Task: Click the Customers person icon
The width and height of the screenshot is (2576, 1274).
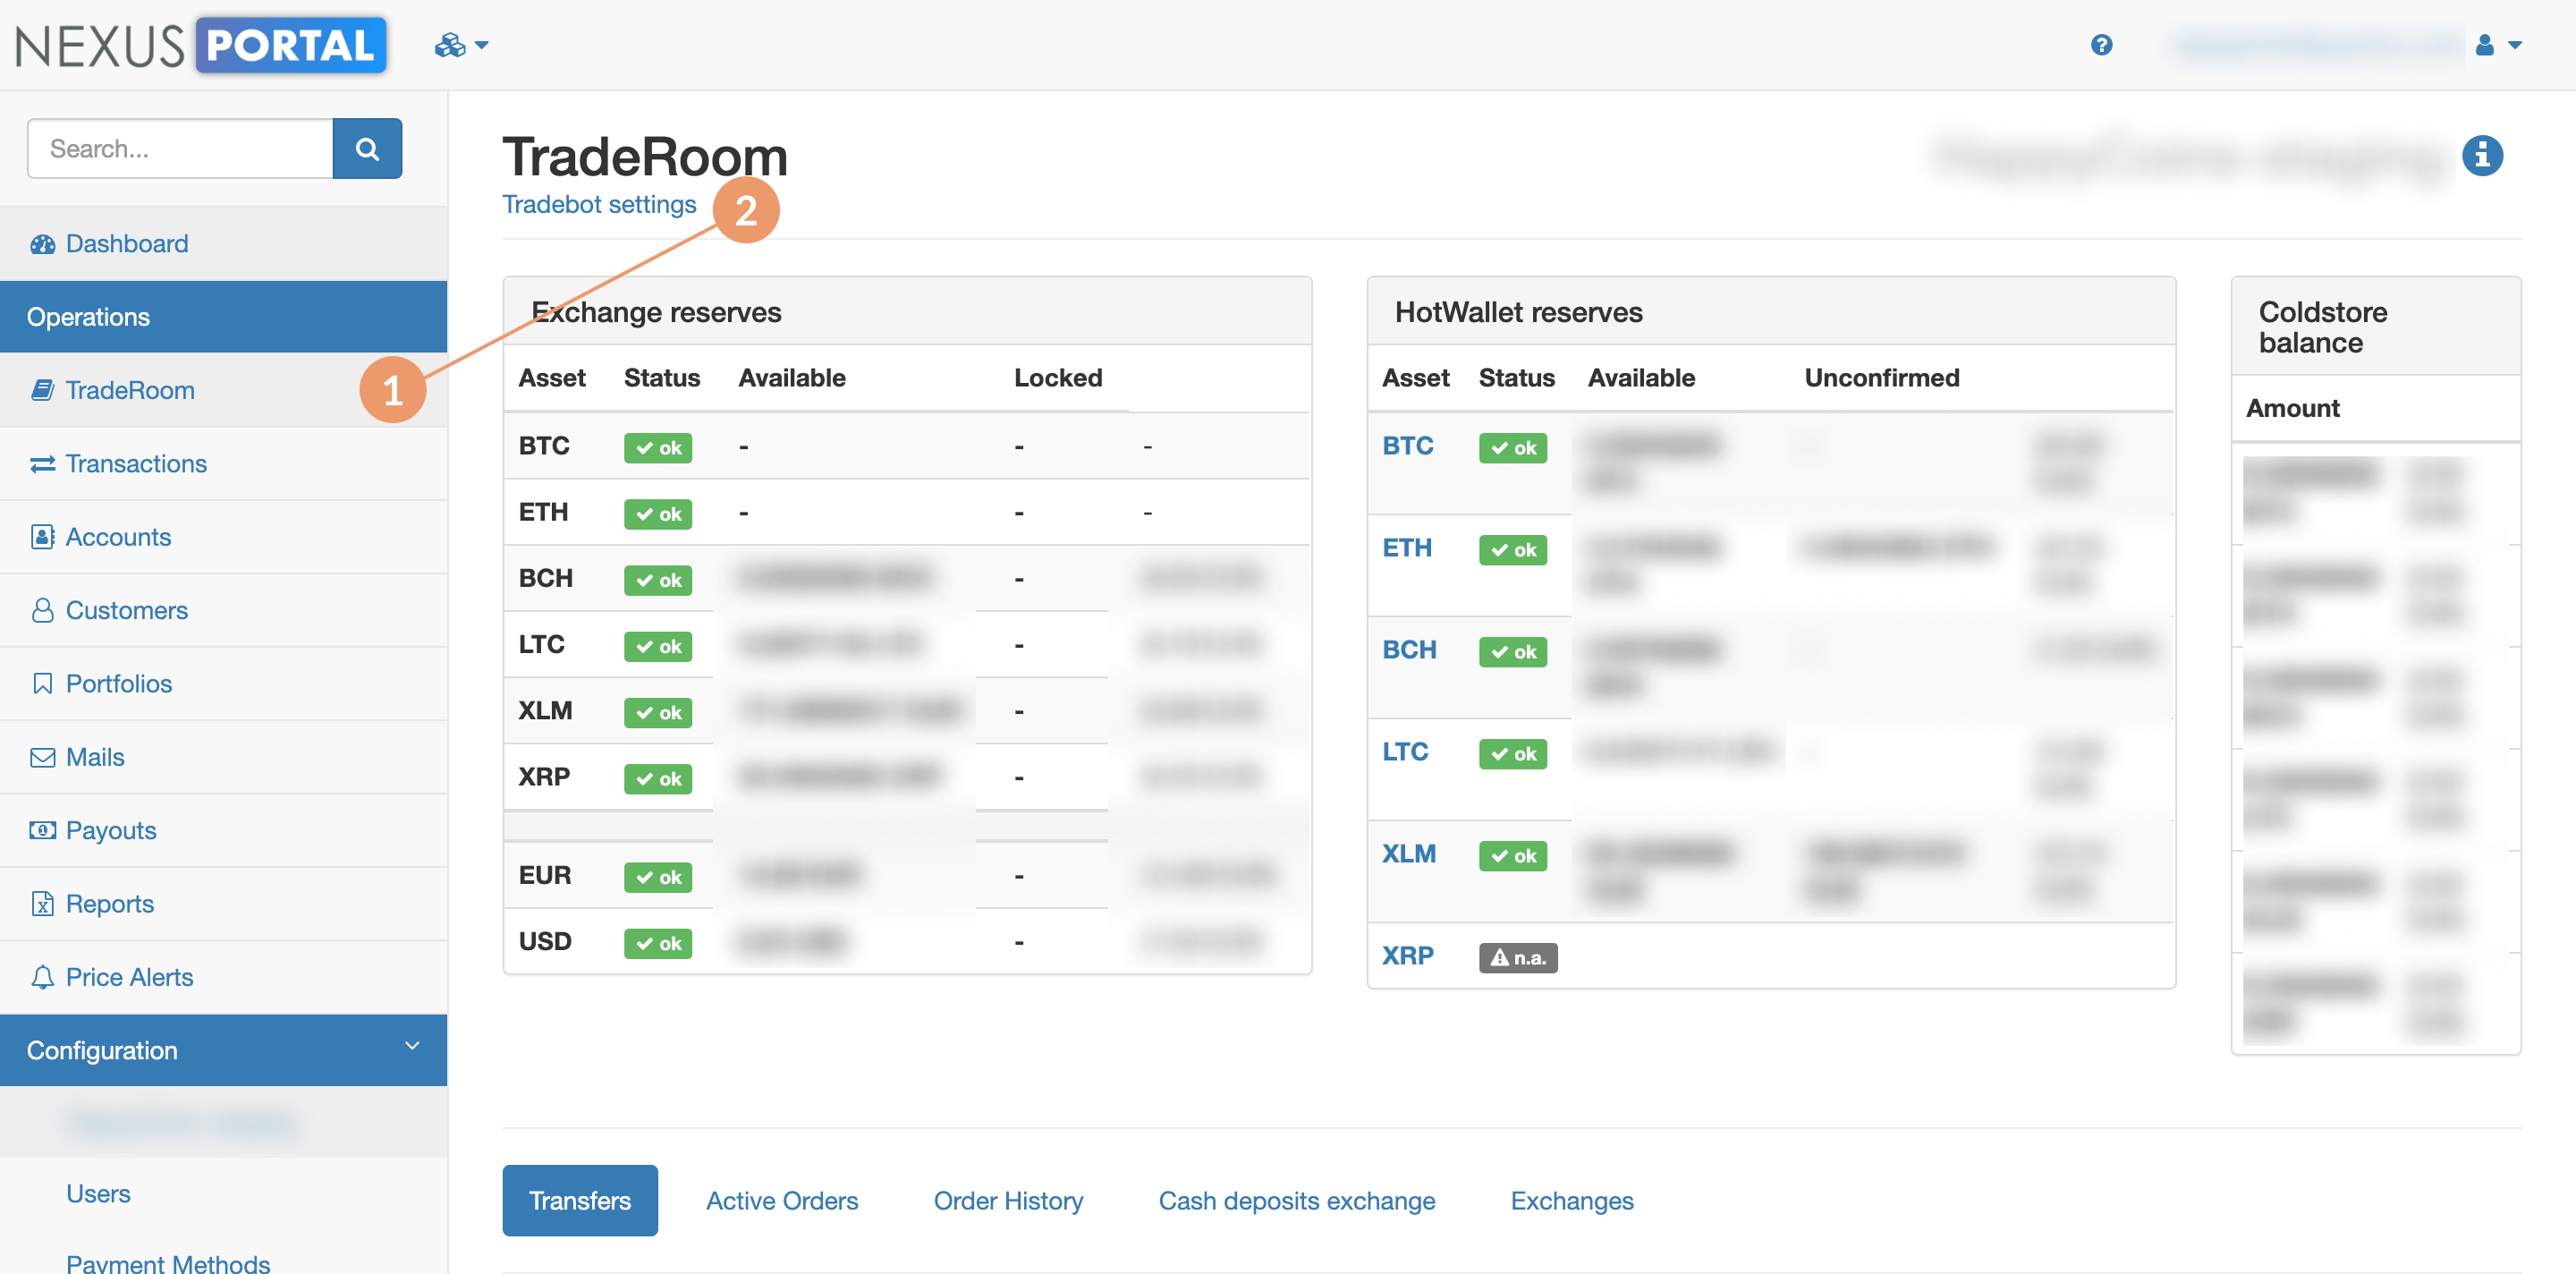Action: tap(42, 610)
